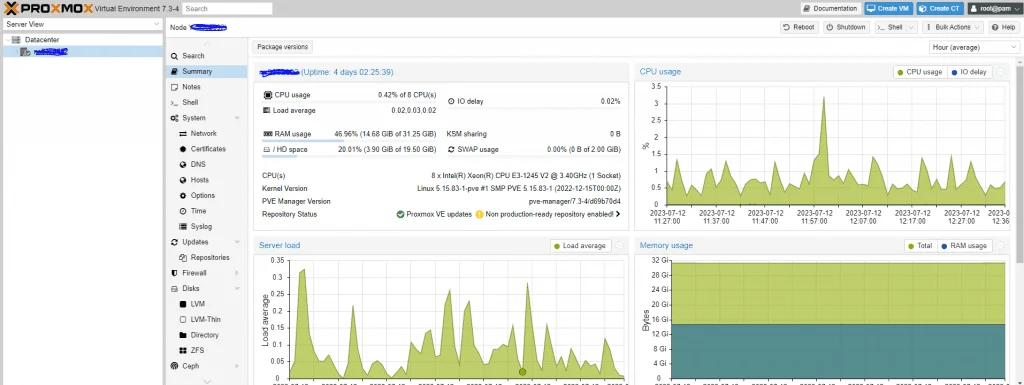Click the LVM filled square icon
Image resolution: width=1024 pixels, height=385 pixels.
pos(184,304)
